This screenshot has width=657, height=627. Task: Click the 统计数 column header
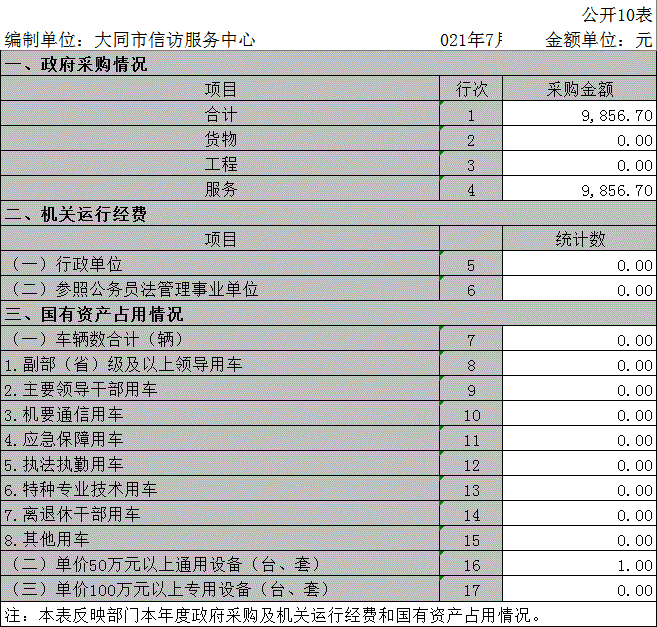(x=579, y=239)
